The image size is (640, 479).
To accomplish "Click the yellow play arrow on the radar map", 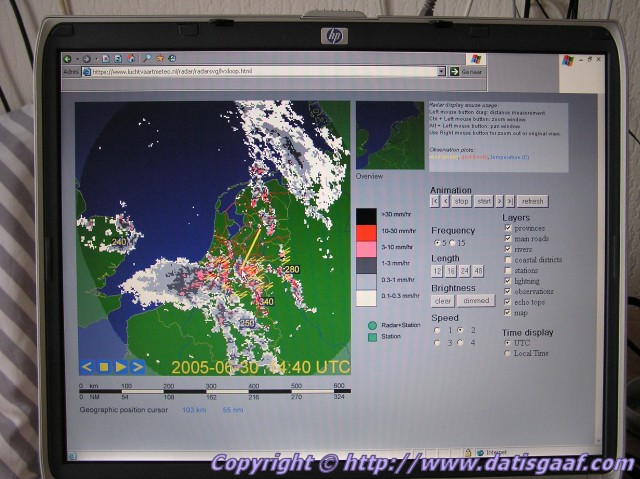I will pyautogui.click(x=121, y=366).
